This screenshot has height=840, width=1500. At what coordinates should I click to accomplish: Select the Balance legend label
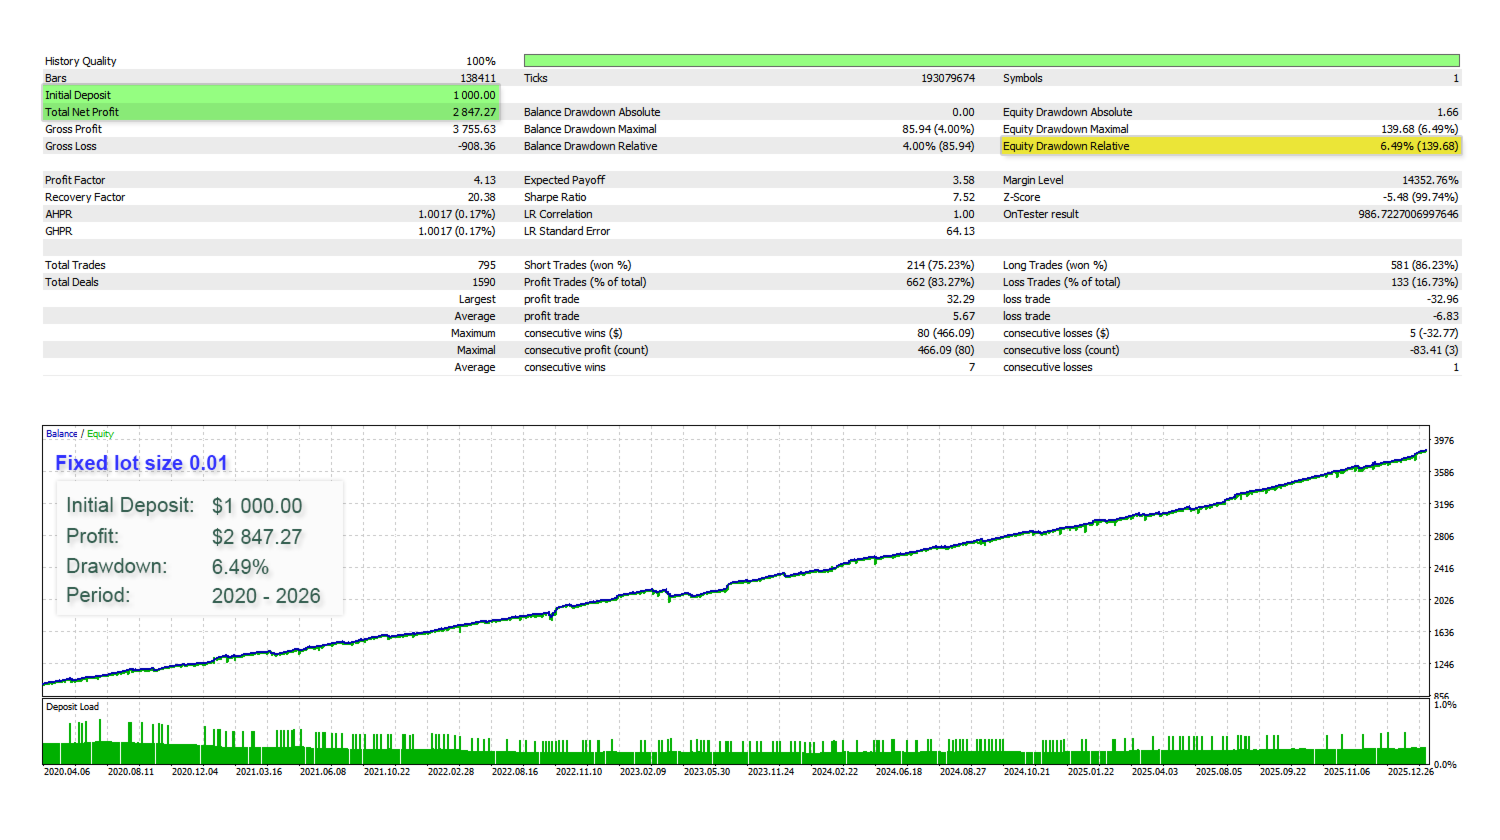click(x=60, y=433)
